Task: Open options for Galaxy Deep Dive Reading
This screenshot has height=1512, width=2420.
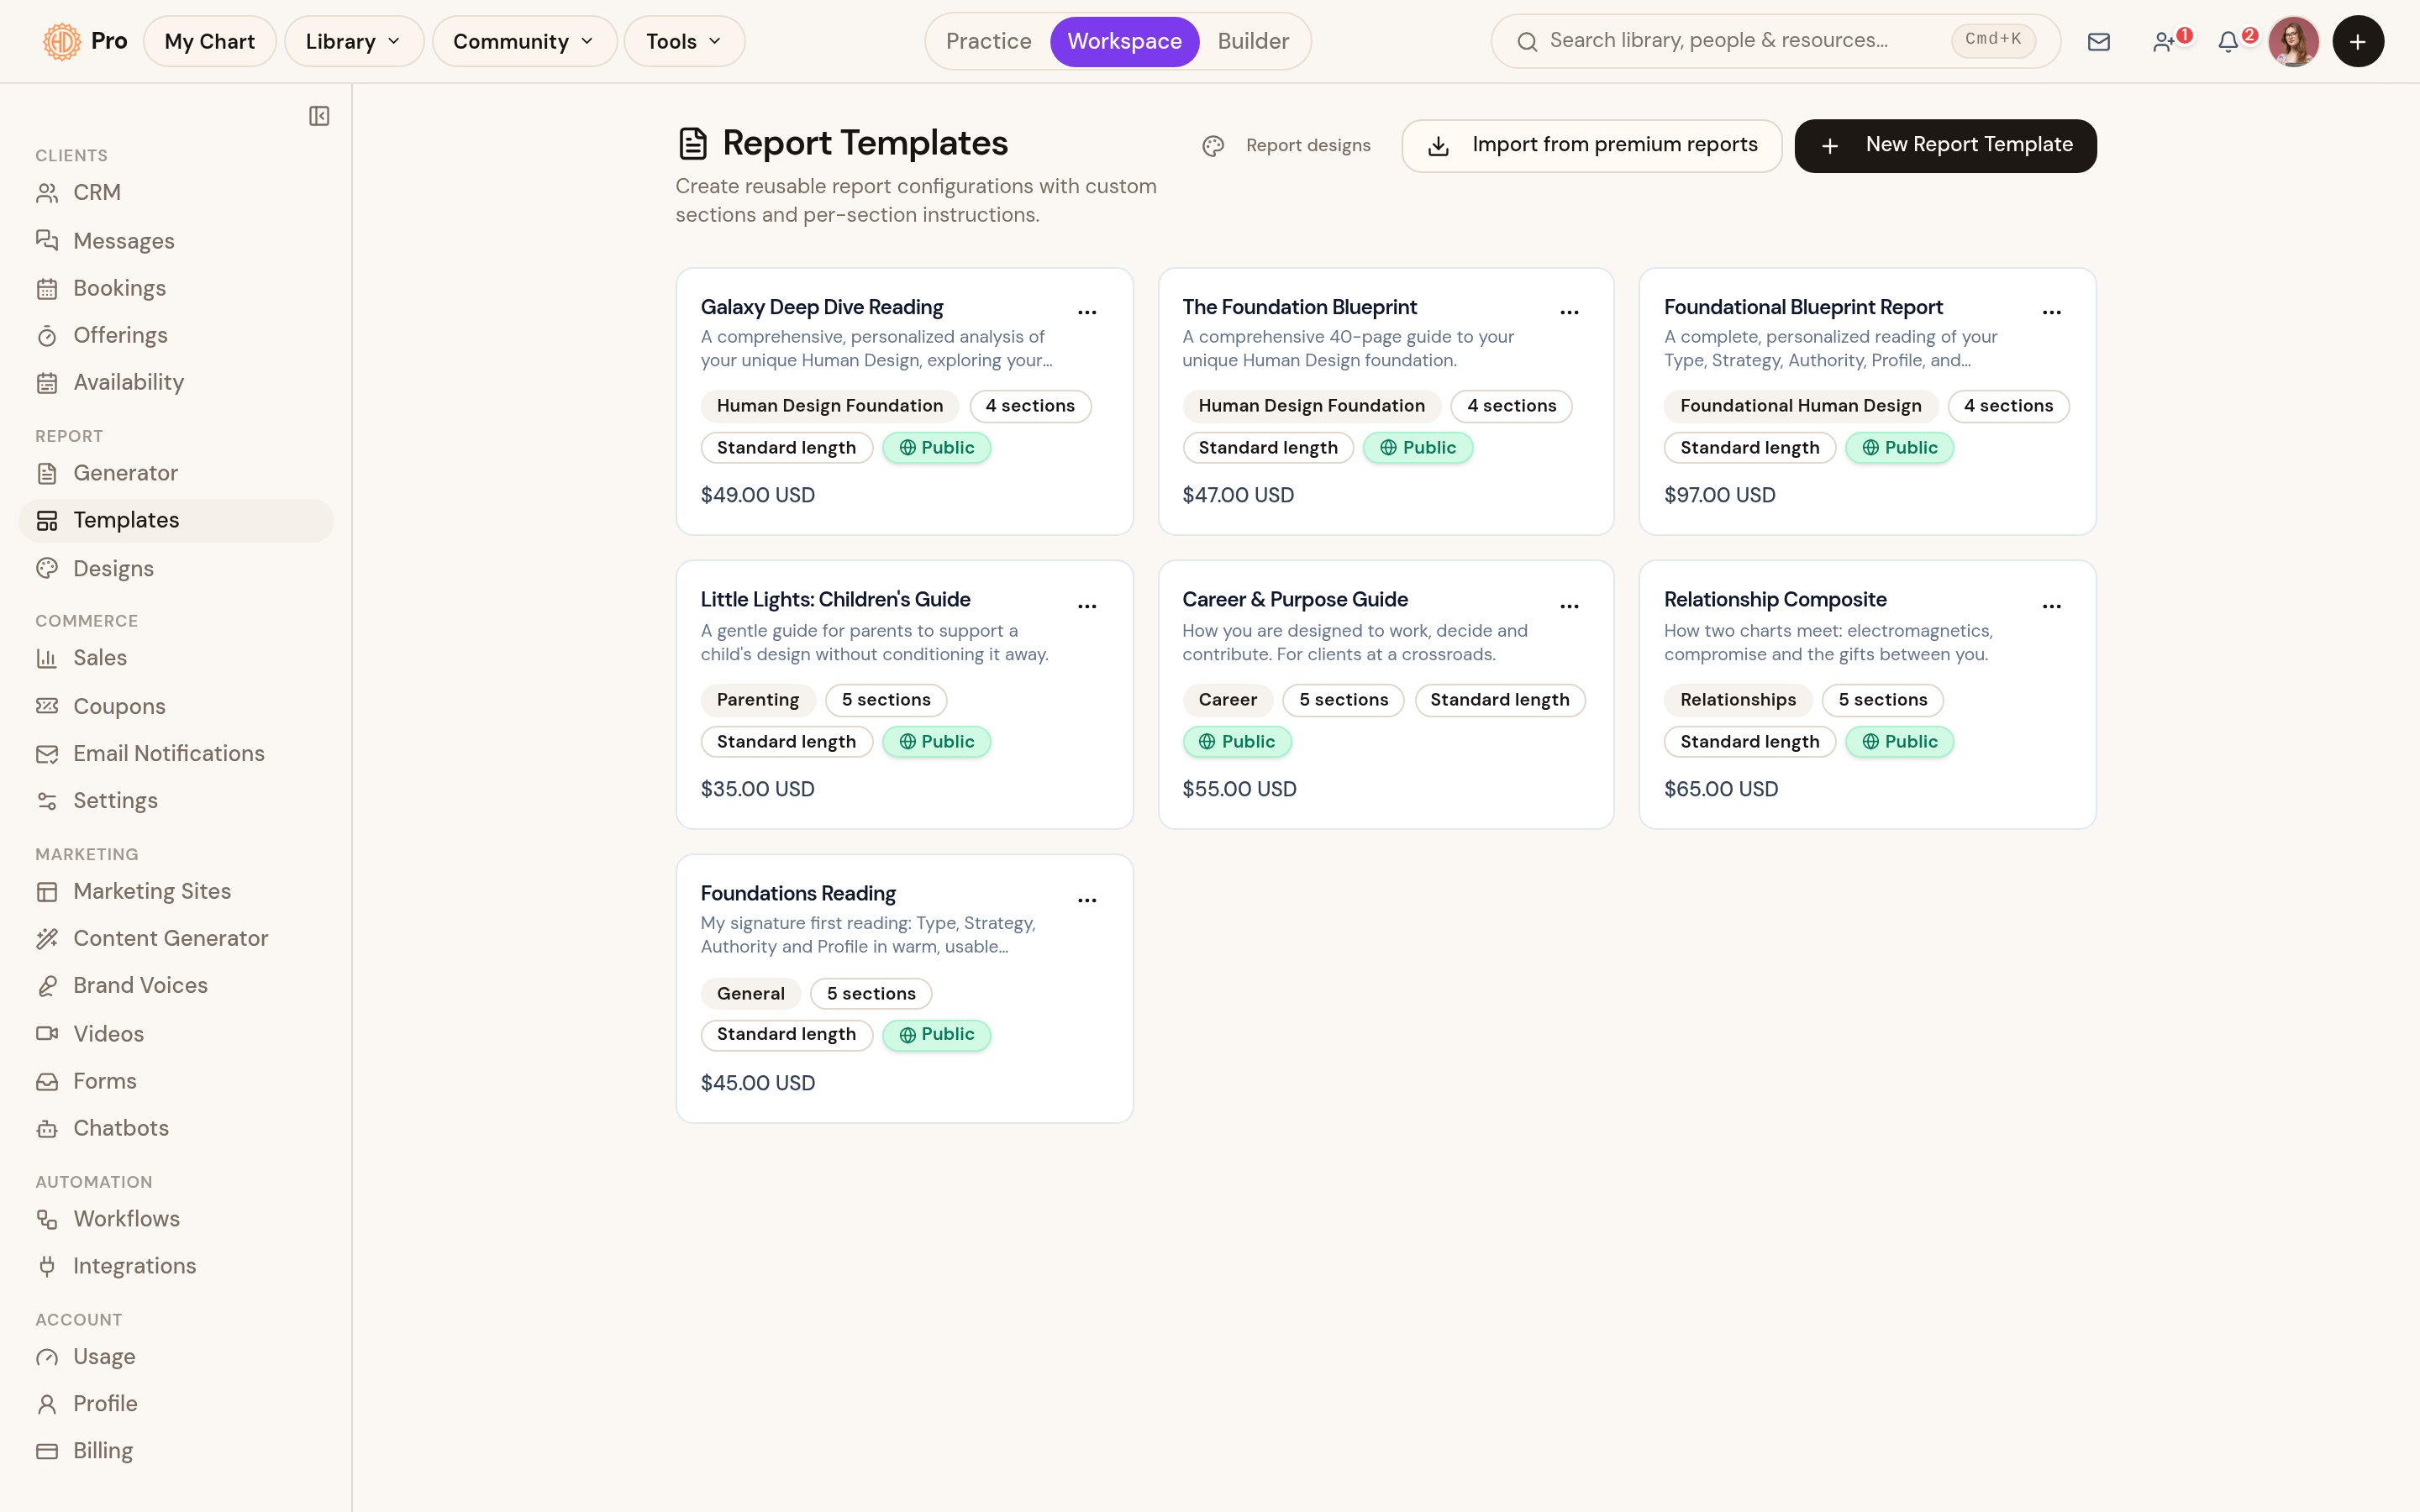Action: [x=1087, y=312]
